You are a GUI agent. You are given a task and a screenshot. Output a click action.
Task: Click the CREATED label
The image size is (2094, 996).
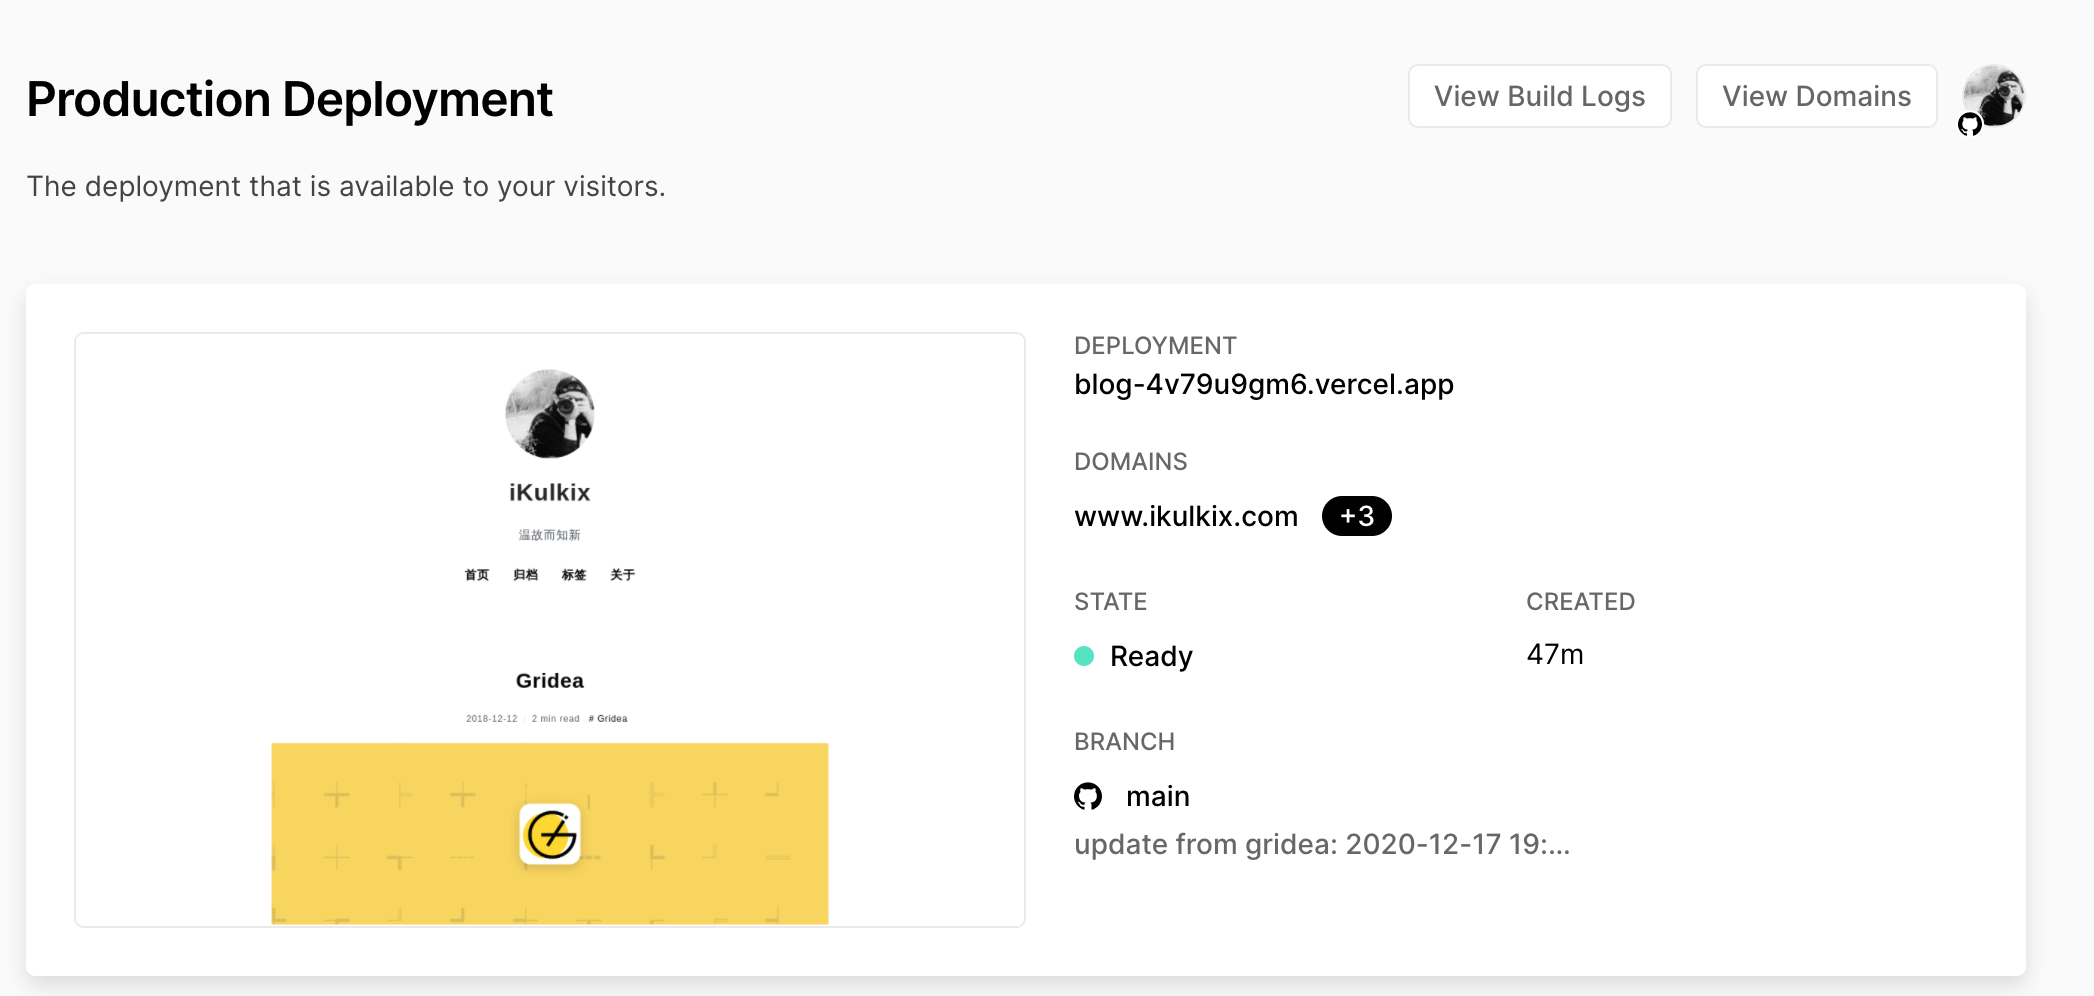(x=1581, y=602)
